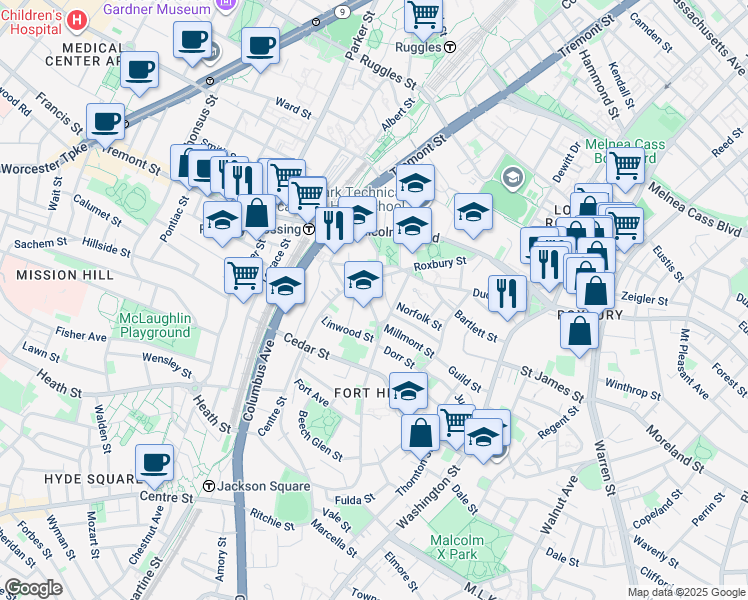Click the Ruggles transit station icon
748x600 pixels.
point(450,47)
